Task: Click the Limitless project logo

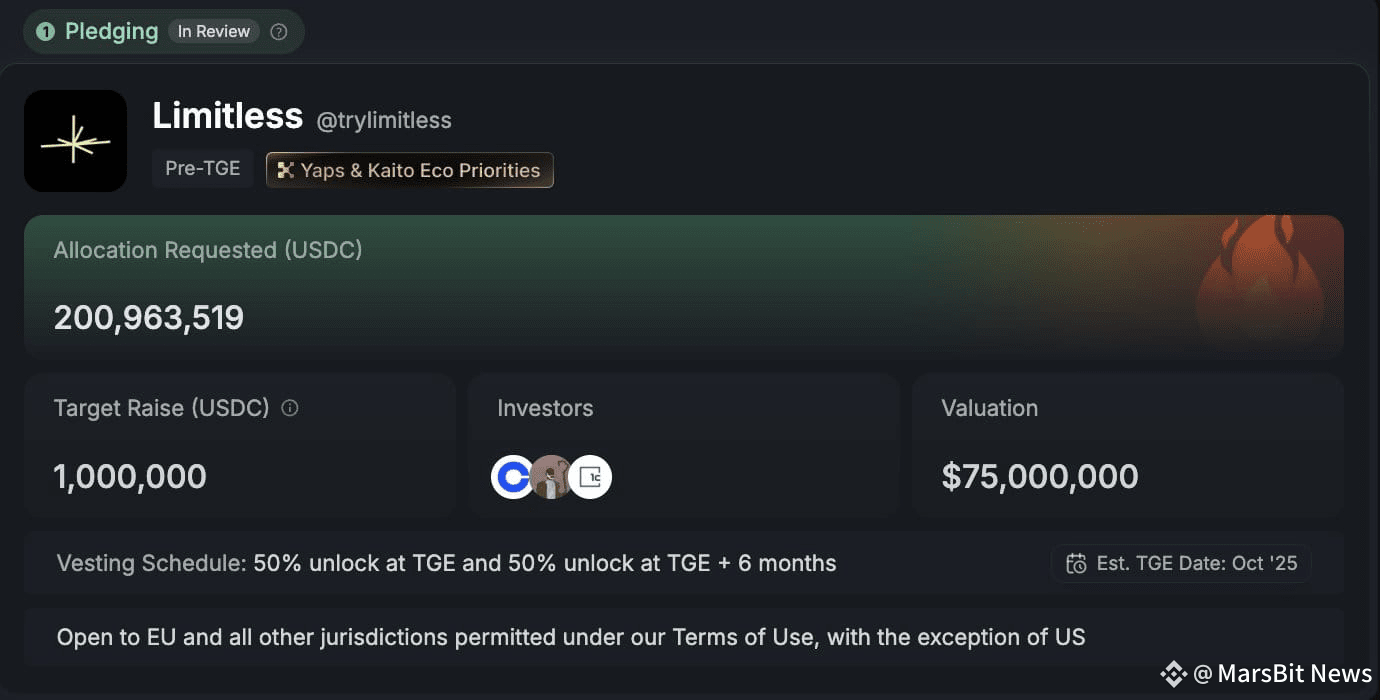Action: [x=76, y=141]
